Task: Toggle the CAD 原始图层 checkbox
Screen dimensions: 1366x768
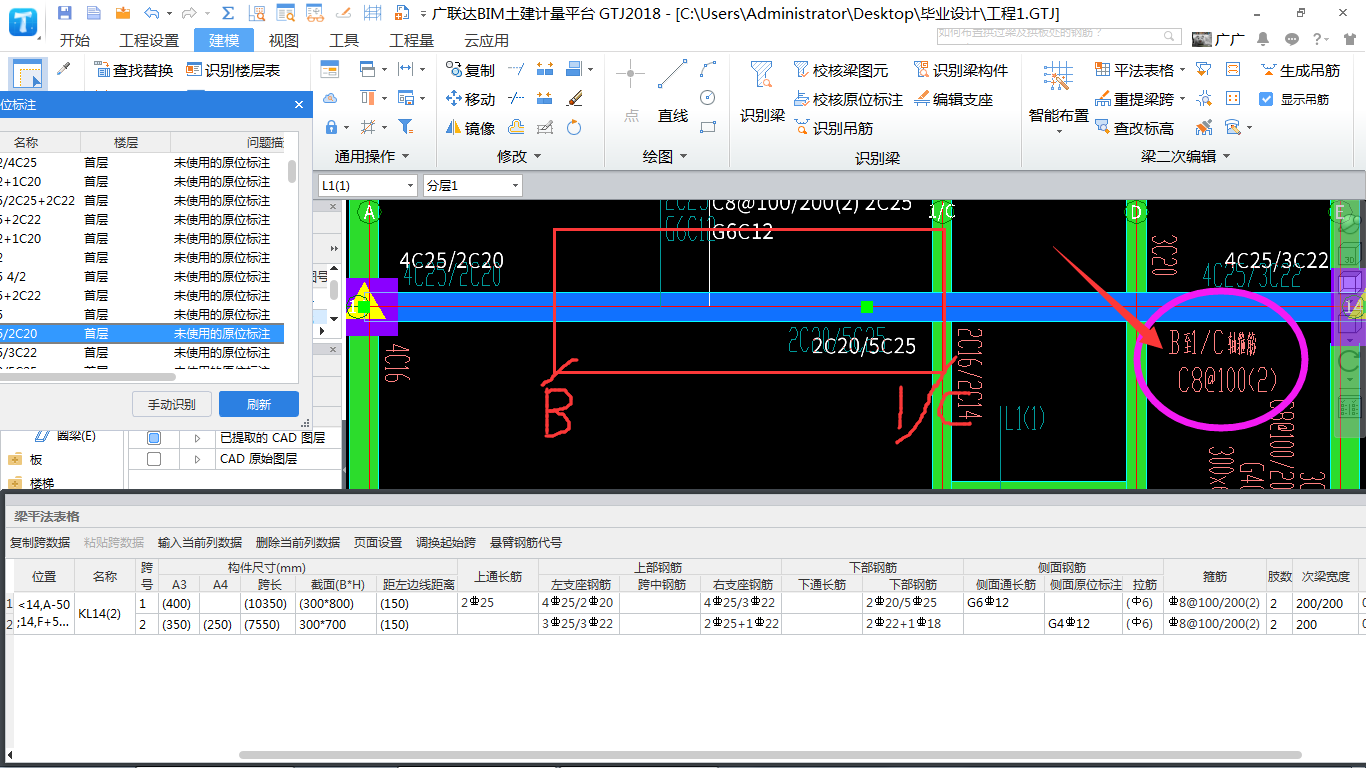Action: (154, 459)
